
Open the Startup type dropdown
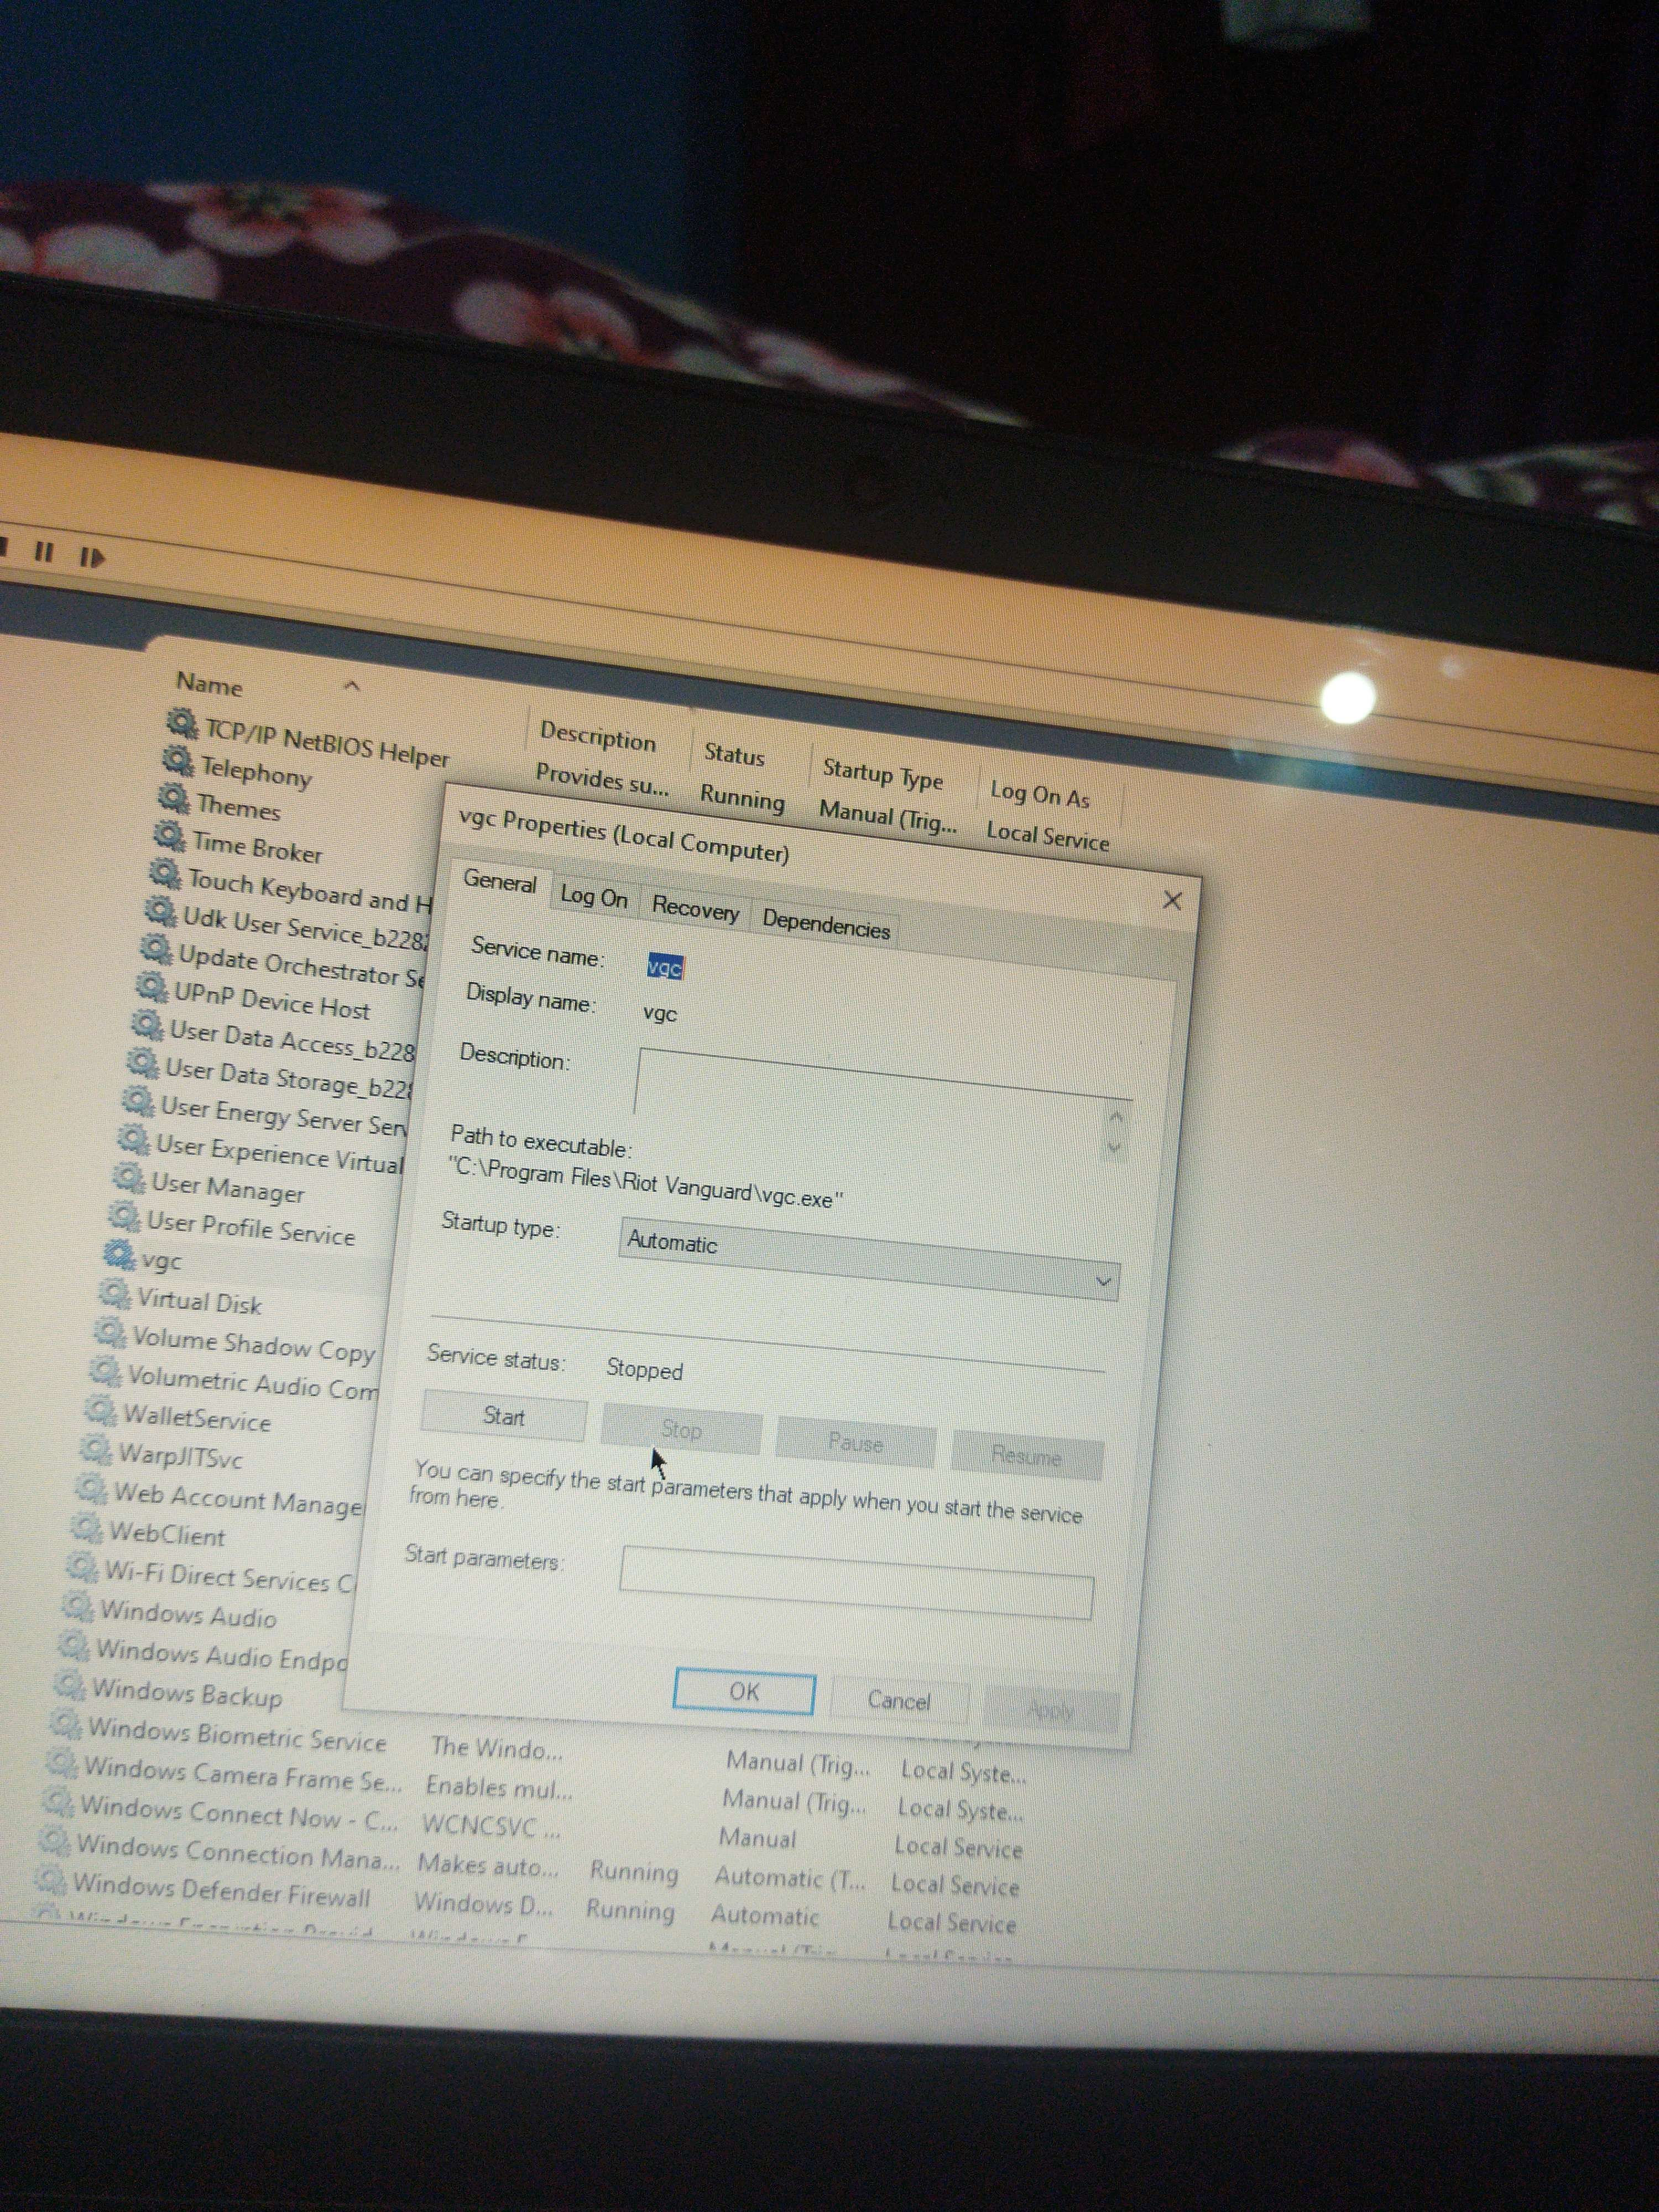867,1260
